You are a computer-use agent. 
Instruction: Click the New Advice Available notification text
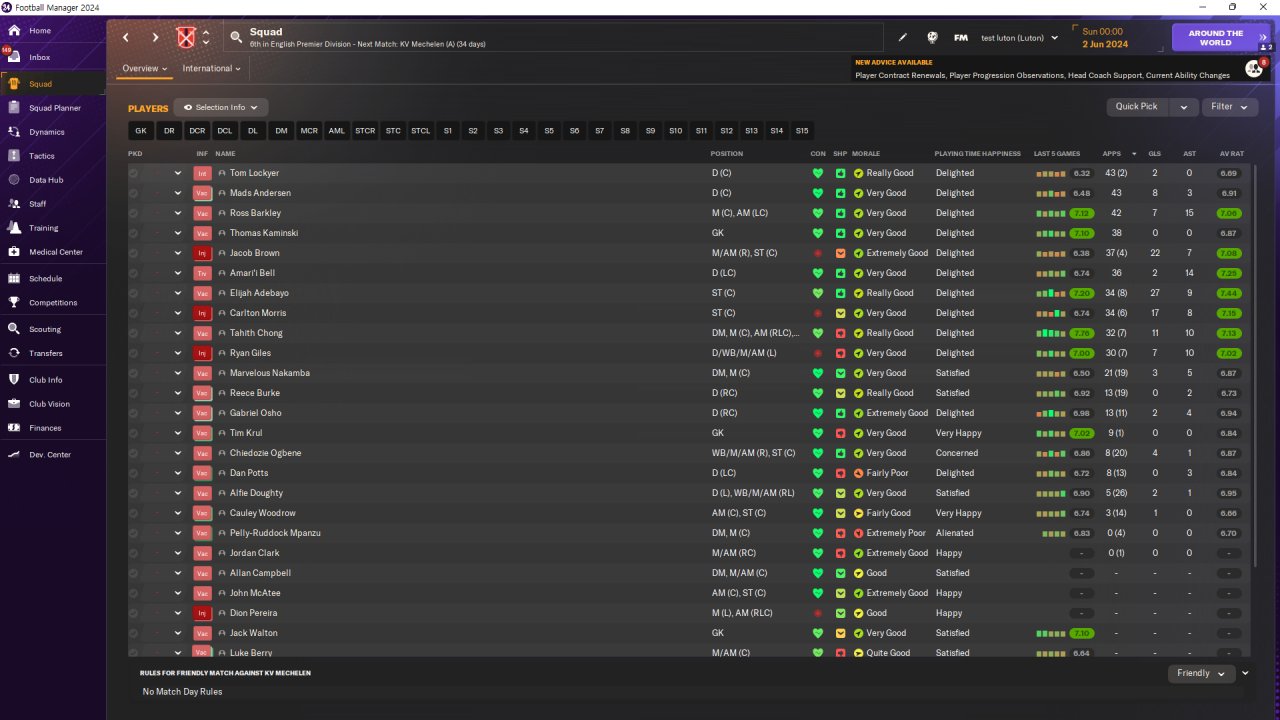pyautogui.click(x=894, y=62)
